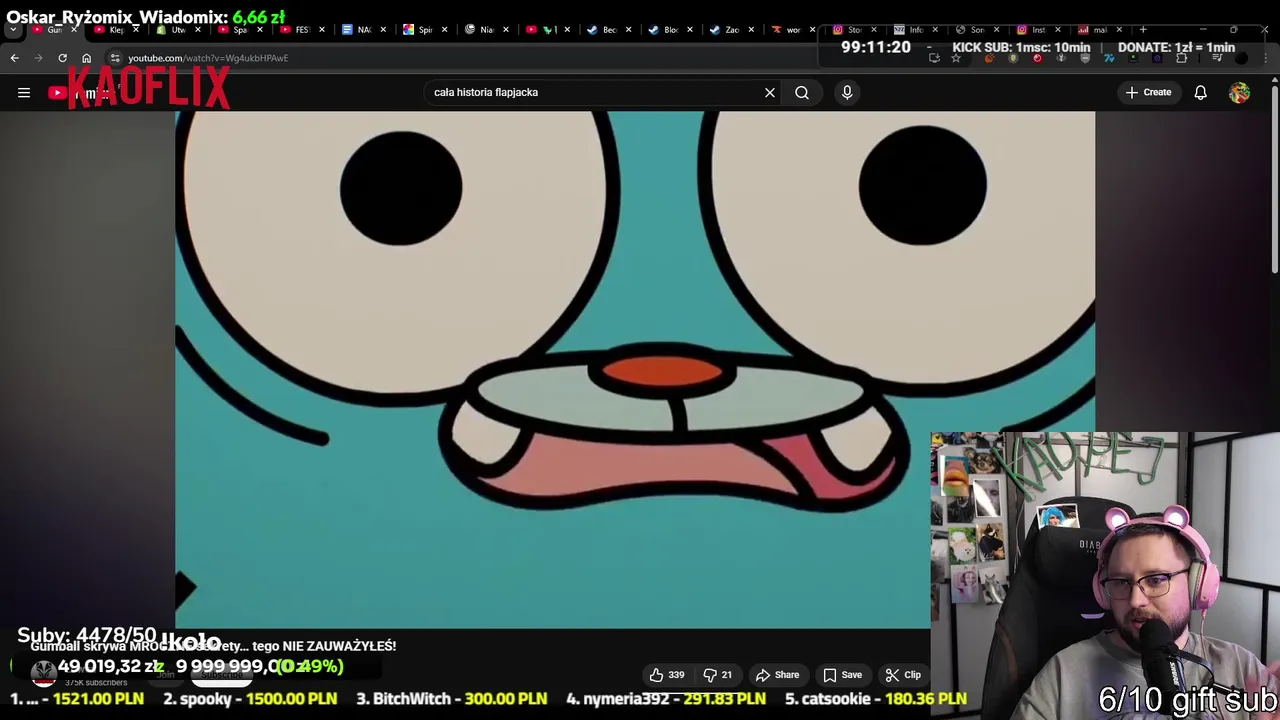Image resolution: width=1280 pixels, height=720 pixels.
Task: Close the "Spir" tab
Action: 445,29
